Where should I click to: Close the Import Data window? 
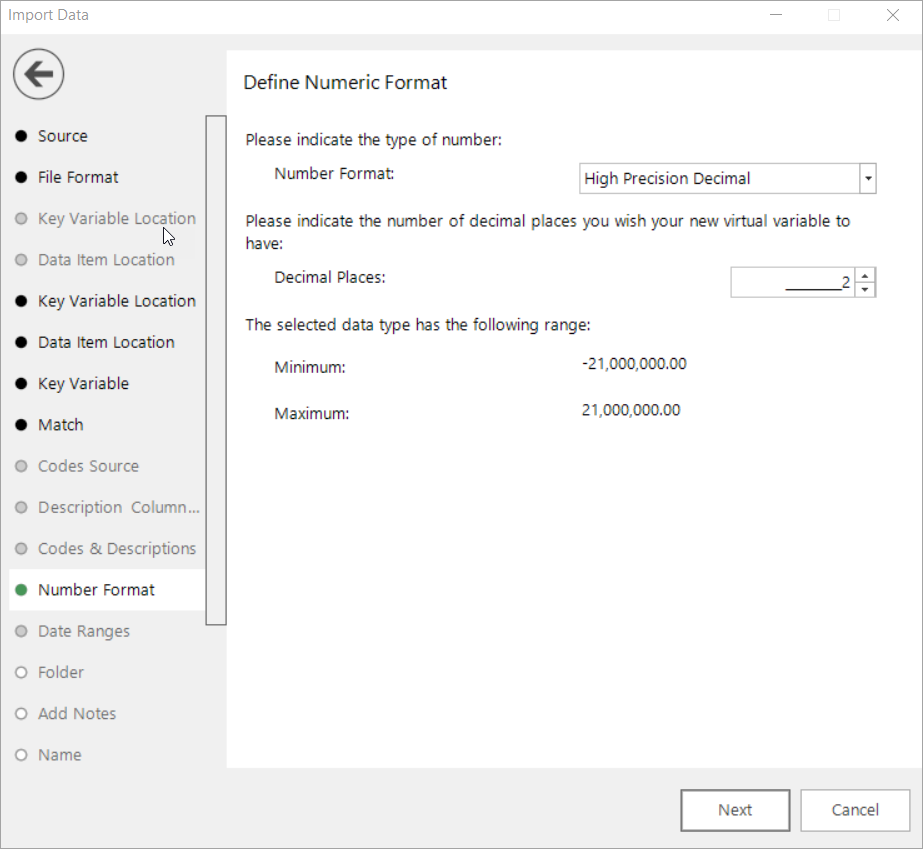[x=892, y=15]
